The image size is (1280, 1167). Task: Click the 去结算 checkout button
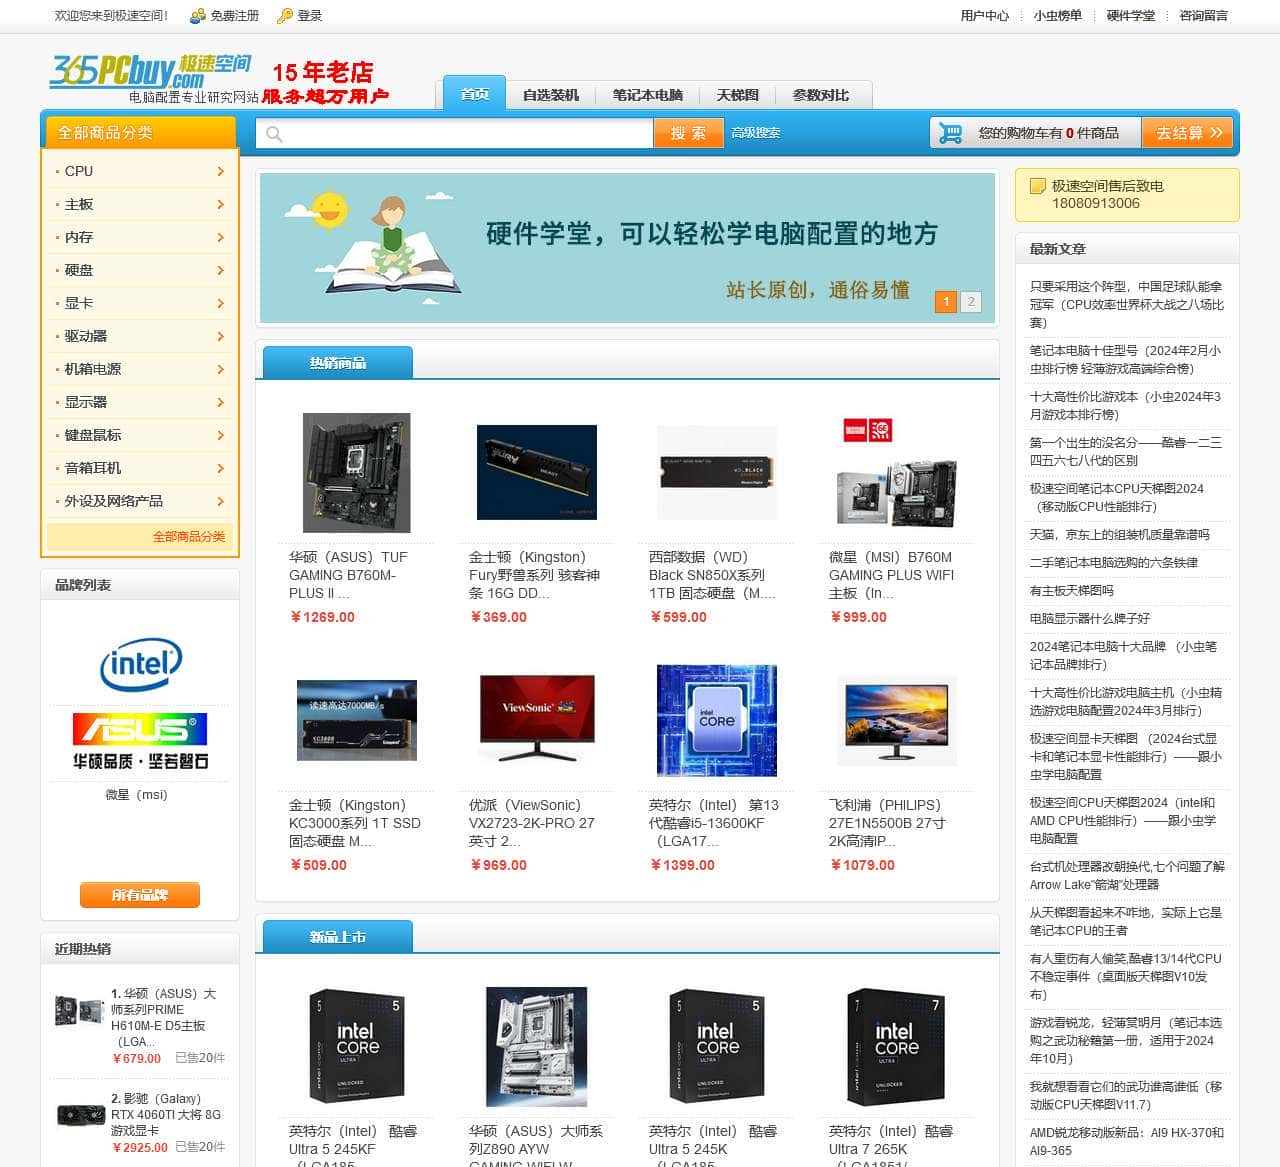click(1188, 133)
